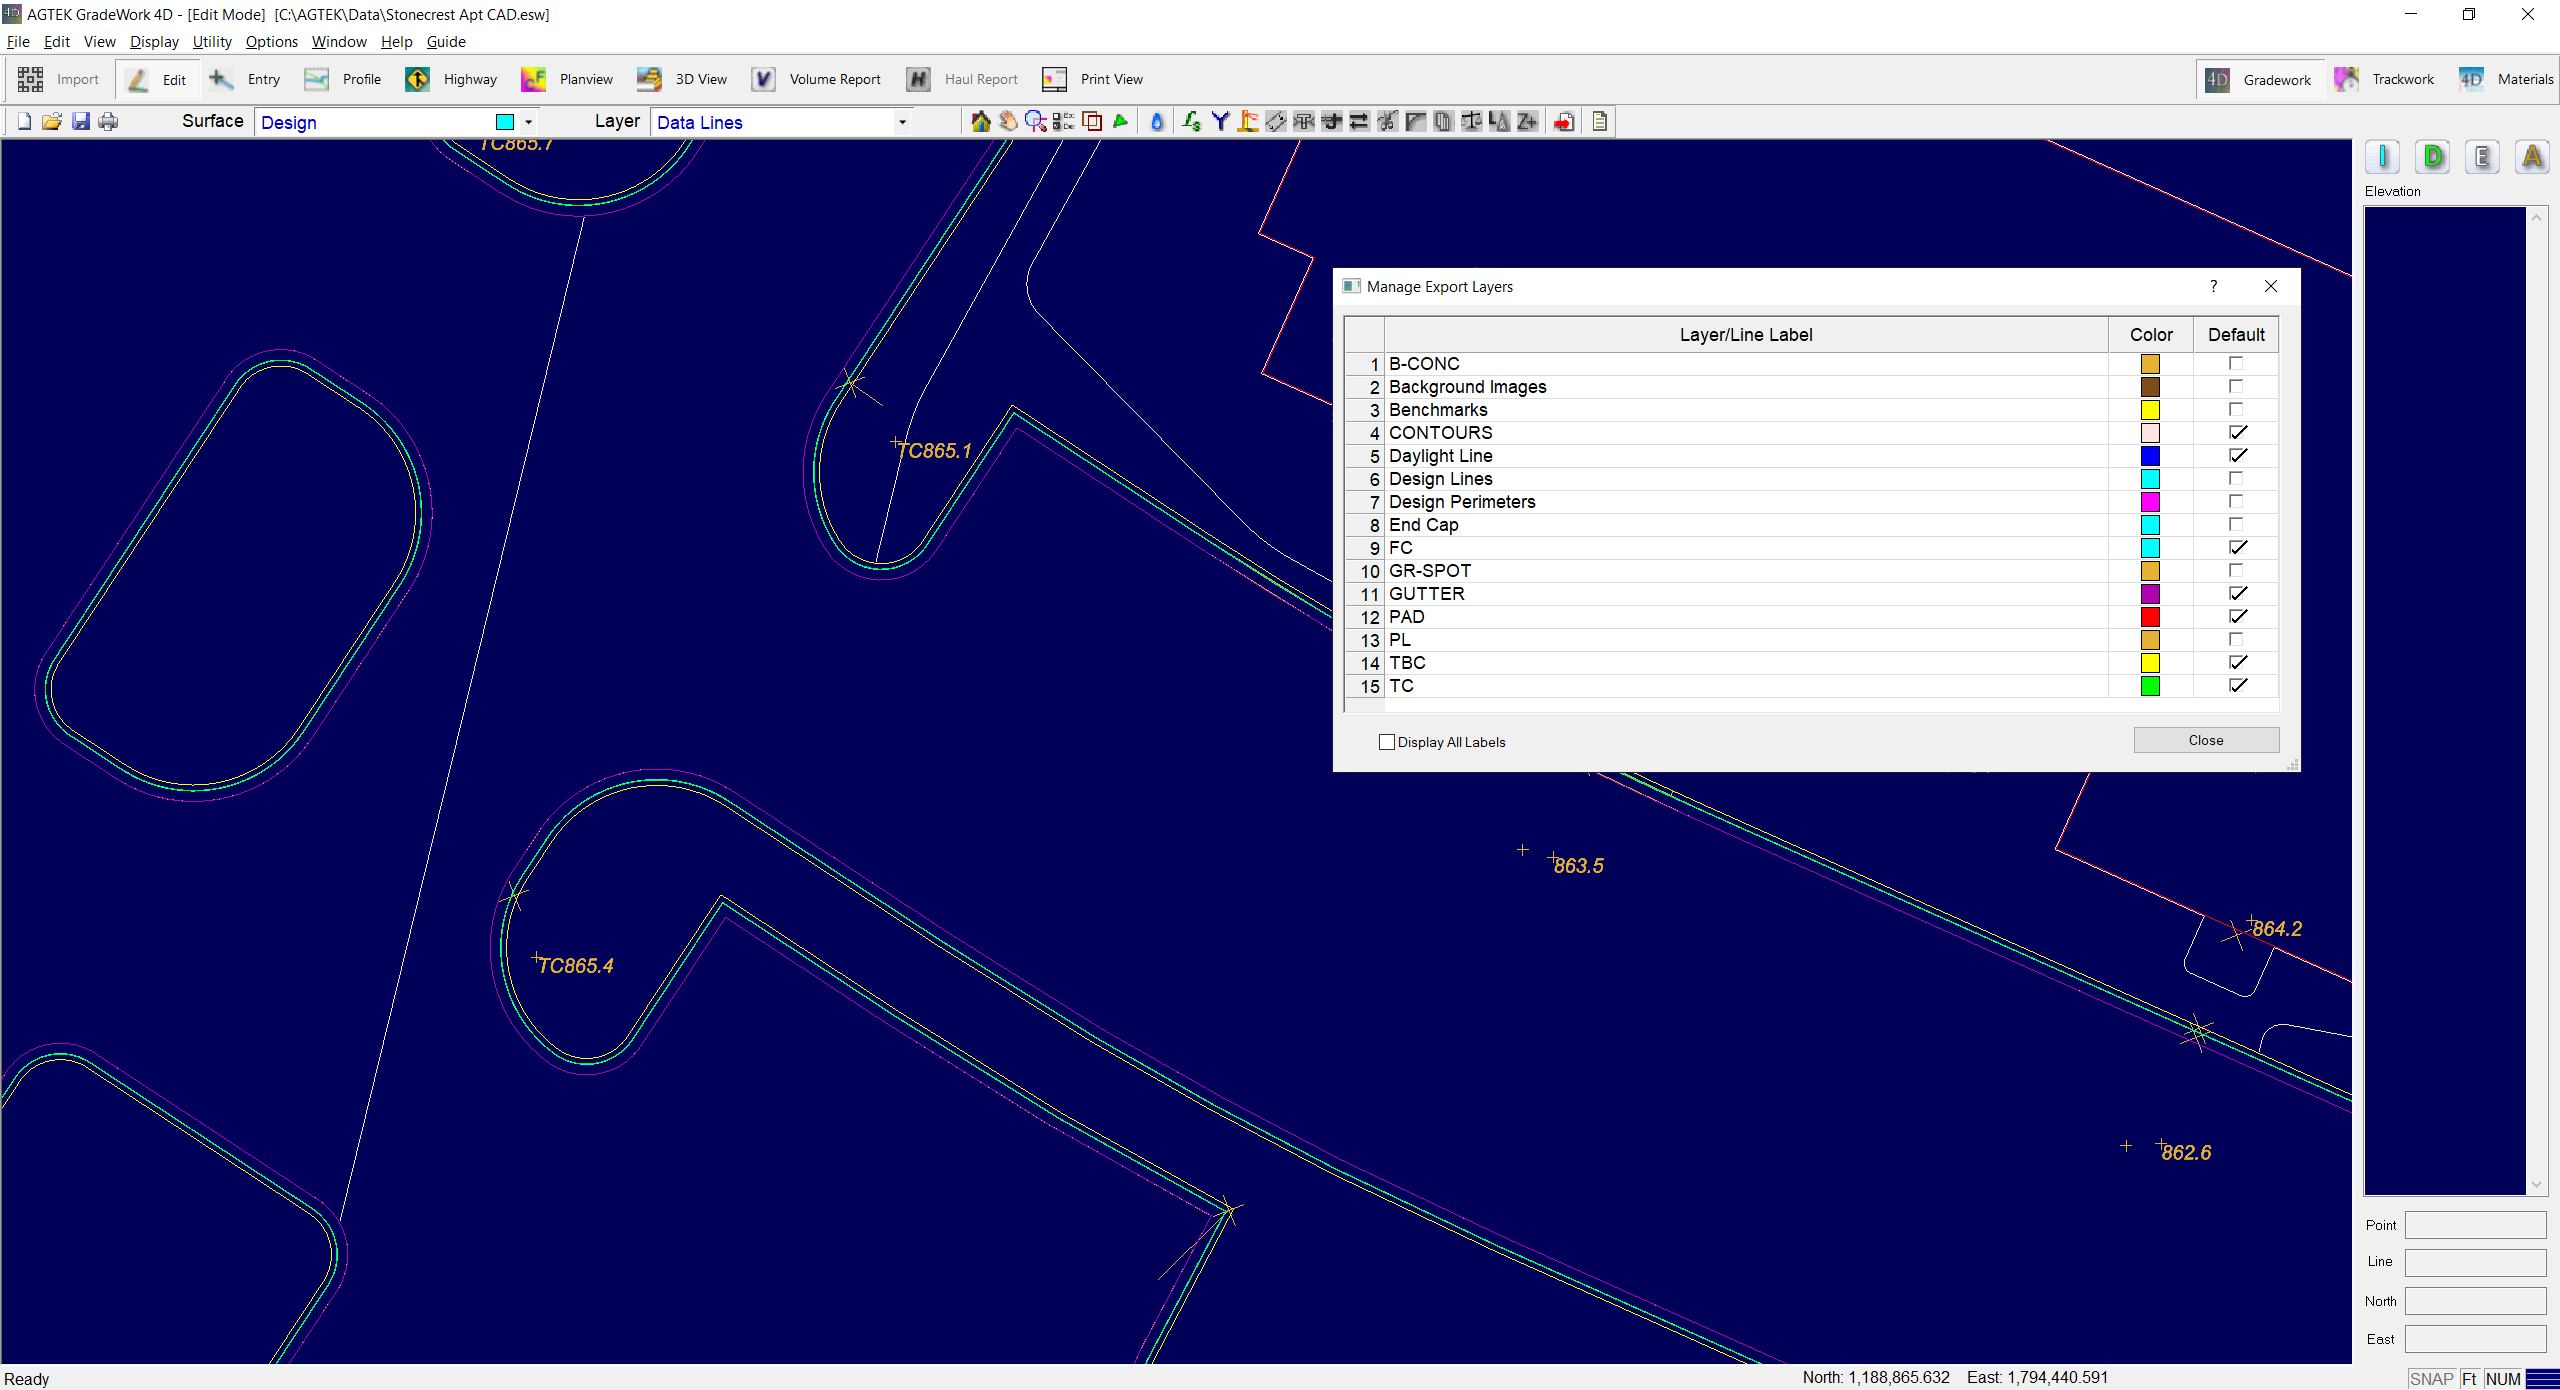The width and height of the screenshot is (2560, 1390).
Task: Click the notes page icon
Action: [x=1600, y=122]
